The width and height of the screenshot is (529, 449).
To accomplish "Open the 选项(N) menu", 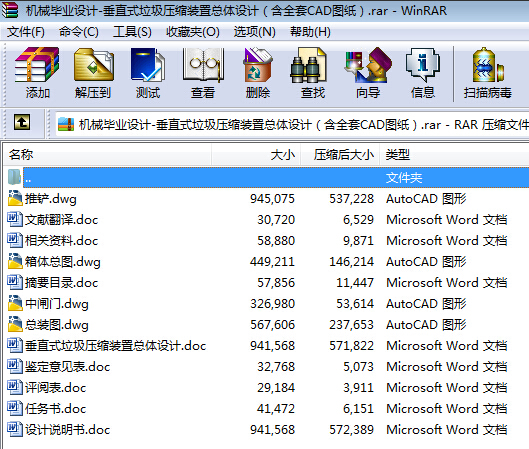I will (254, 32).
